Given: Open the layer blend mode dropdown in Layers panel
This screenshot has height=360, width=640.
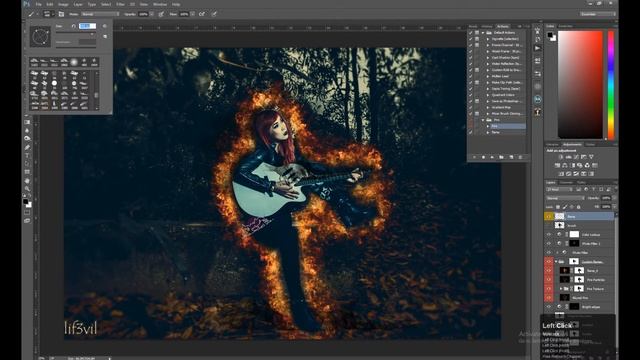Looking at the screenshot, I should click(x=565, y=198).
